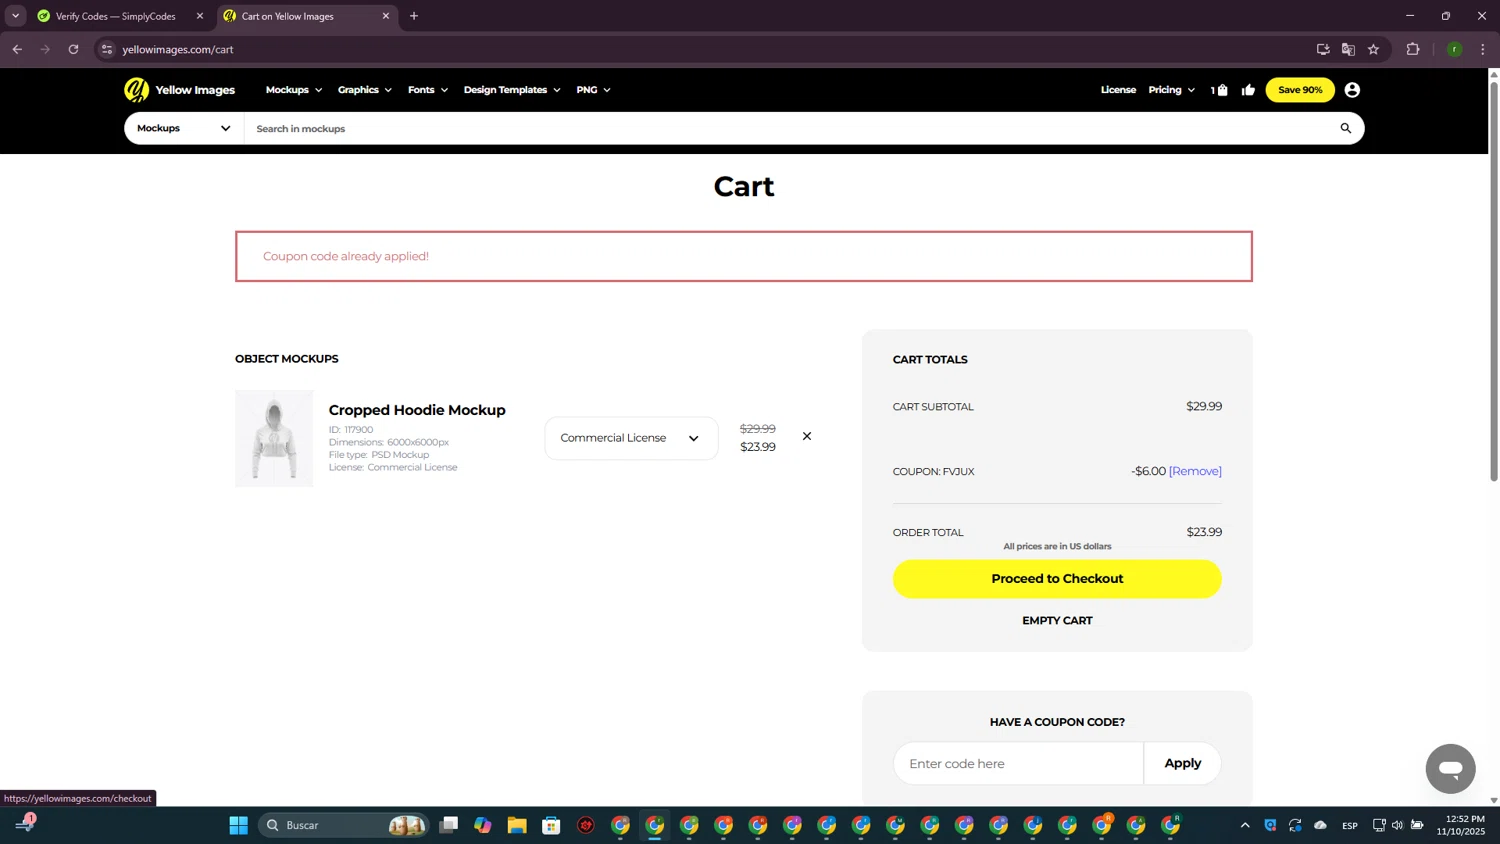
Task: Expand the Fonts nav menu
Action: click(428, 90)
